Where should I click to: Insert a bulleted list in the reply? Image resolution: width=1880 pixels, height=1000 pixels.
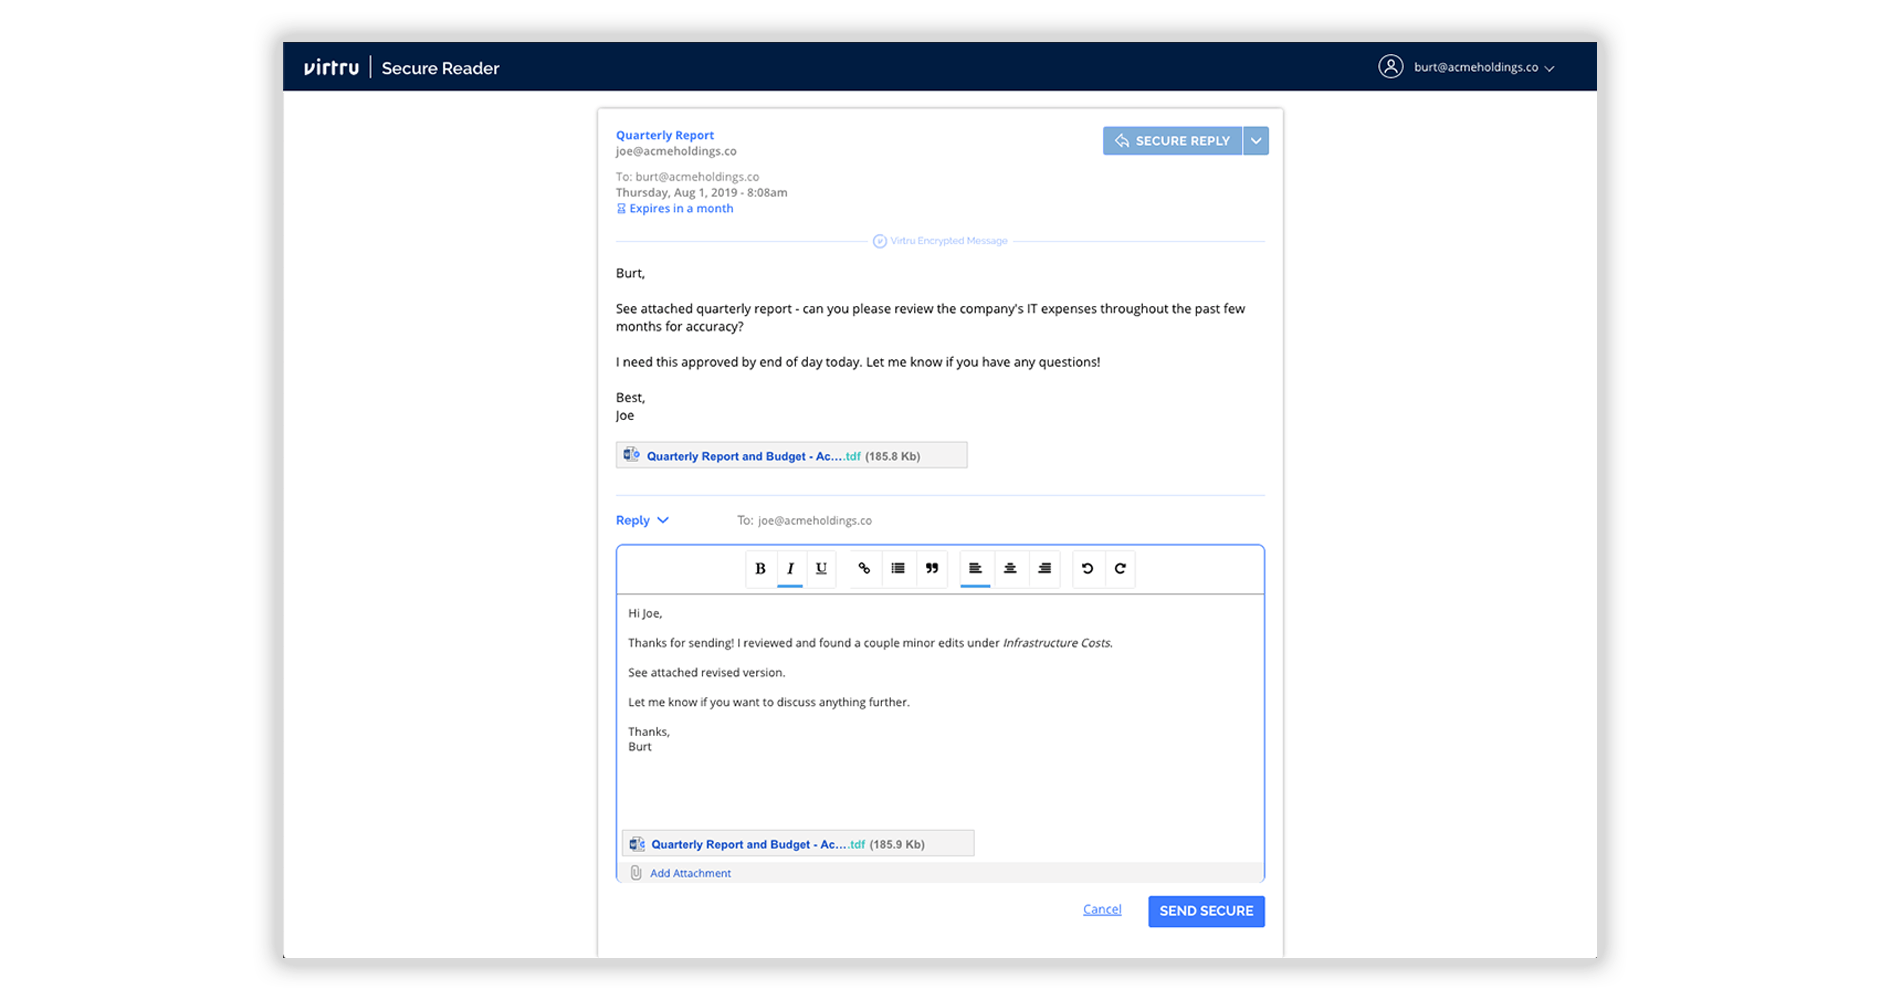point(898,568)
